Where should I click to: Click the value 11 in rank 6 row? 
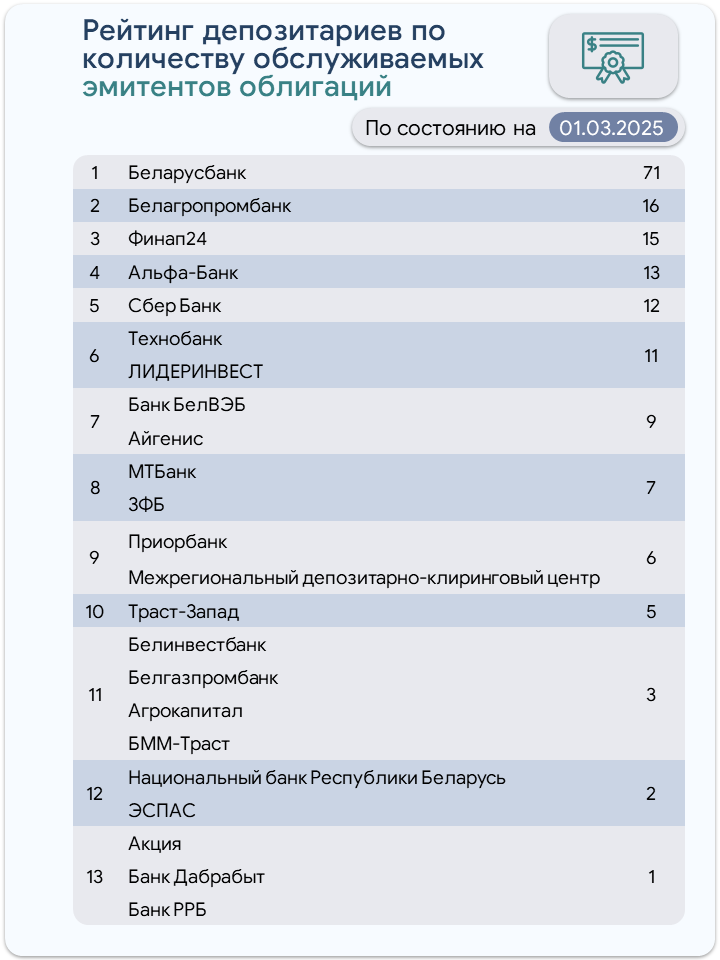pyautogui.click(x=651, y=356)
